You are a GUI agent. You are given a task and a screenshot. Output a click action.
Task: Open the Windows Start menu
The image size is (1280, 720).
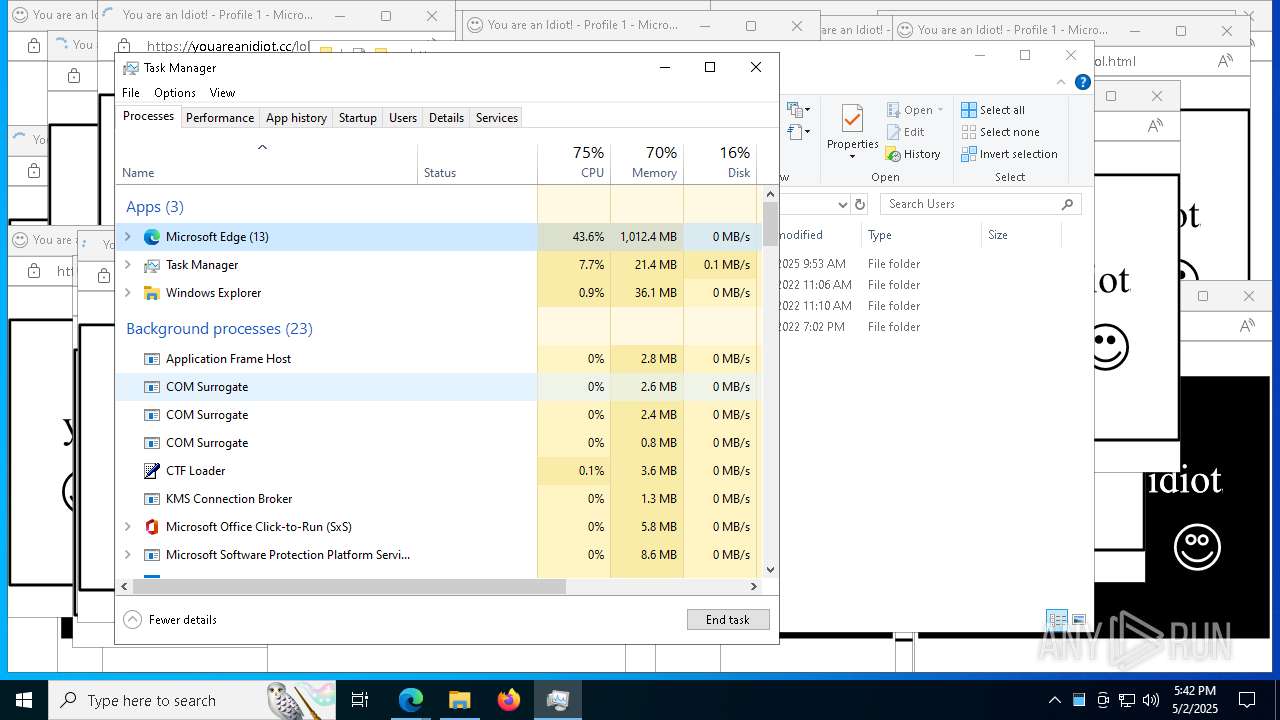click(x=24, y=700)
